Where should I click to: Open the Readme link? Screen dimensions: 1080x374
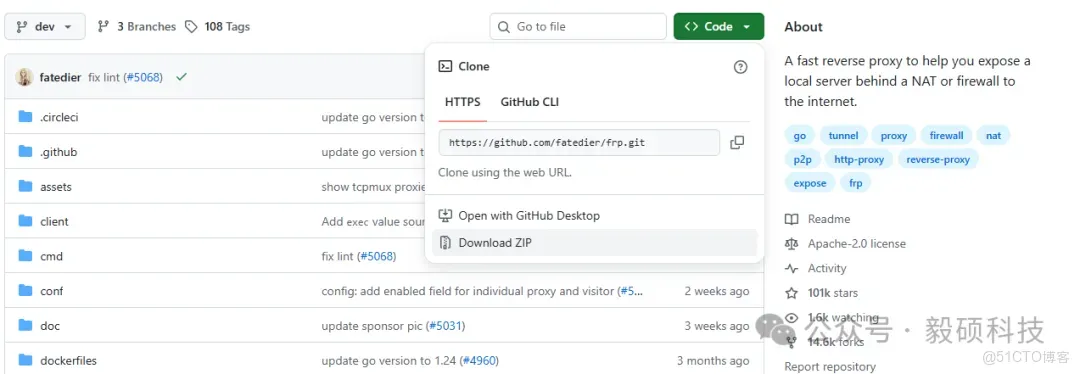coord(829,219)
